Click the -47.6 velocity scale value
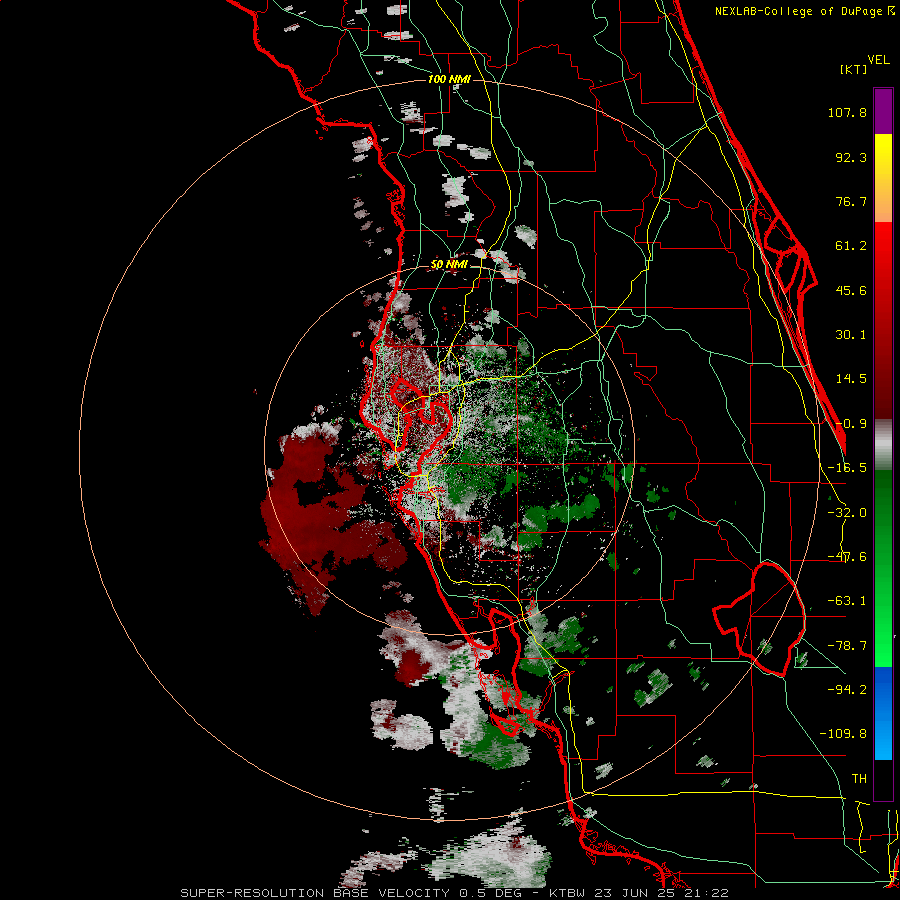The width and height of the screenshot is (900, 900). coord(847,557)
